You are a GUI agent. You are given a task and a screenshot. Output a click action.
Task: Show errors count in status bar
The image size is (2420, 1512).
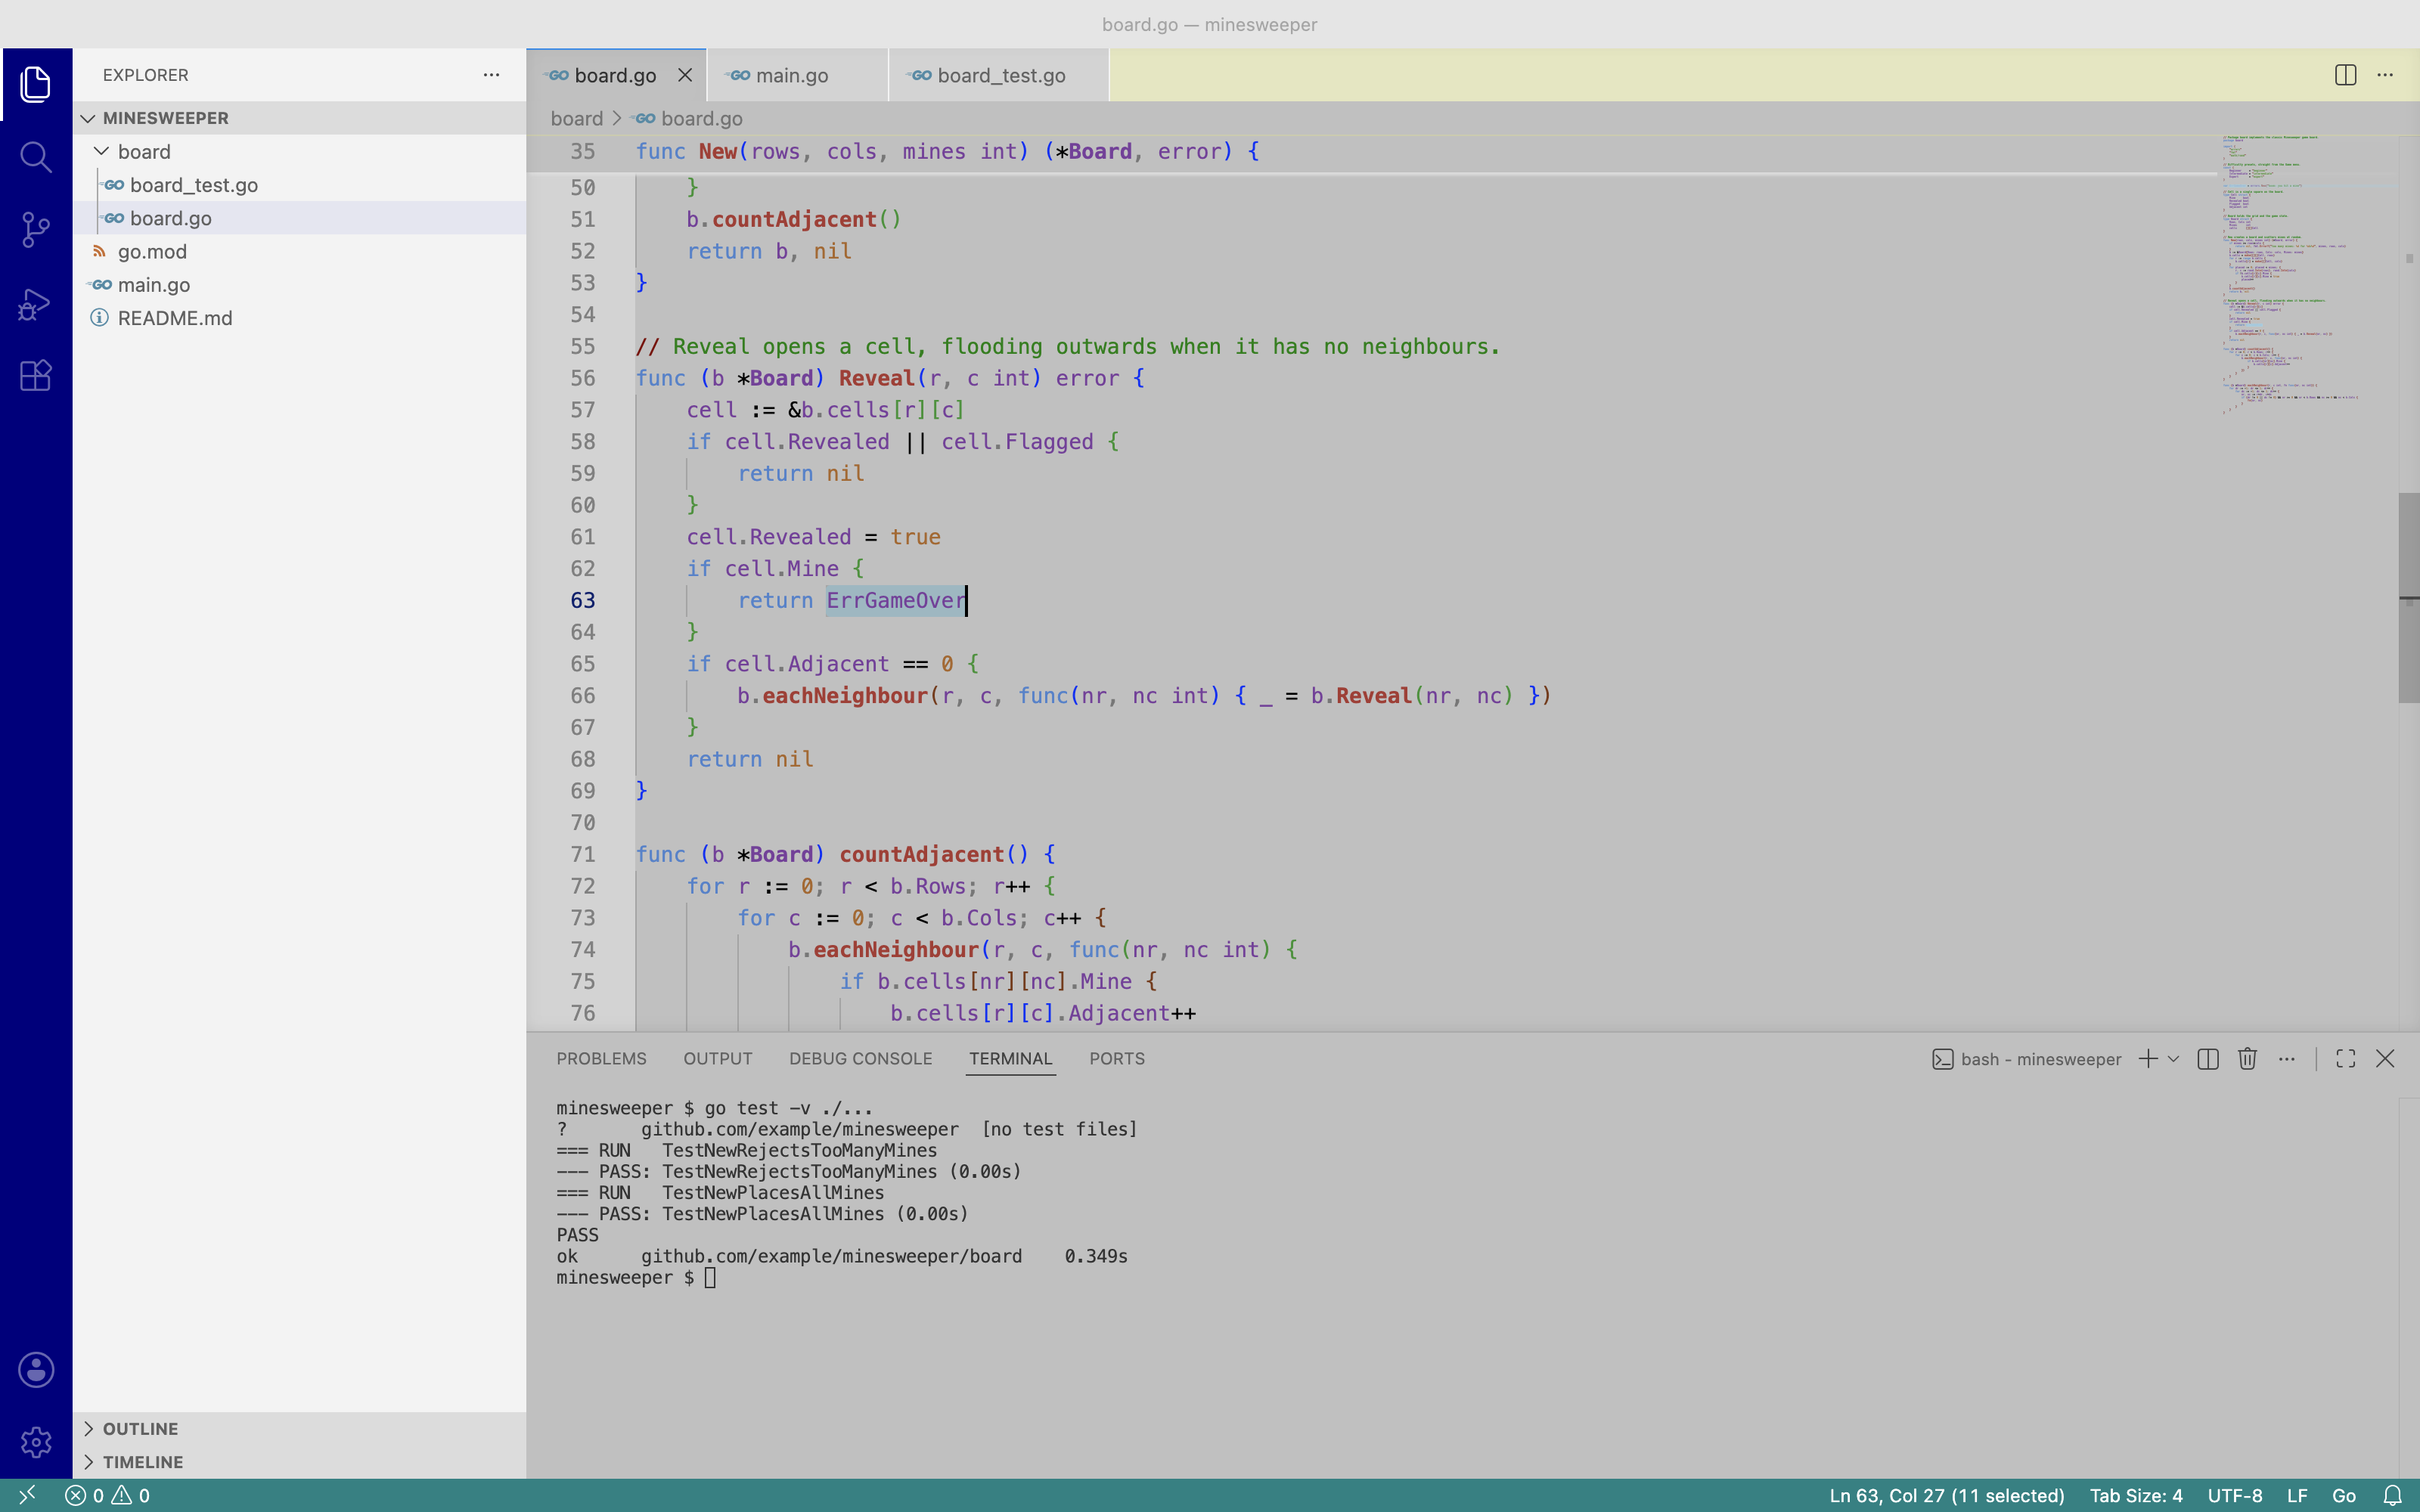tap(85, 1496)
